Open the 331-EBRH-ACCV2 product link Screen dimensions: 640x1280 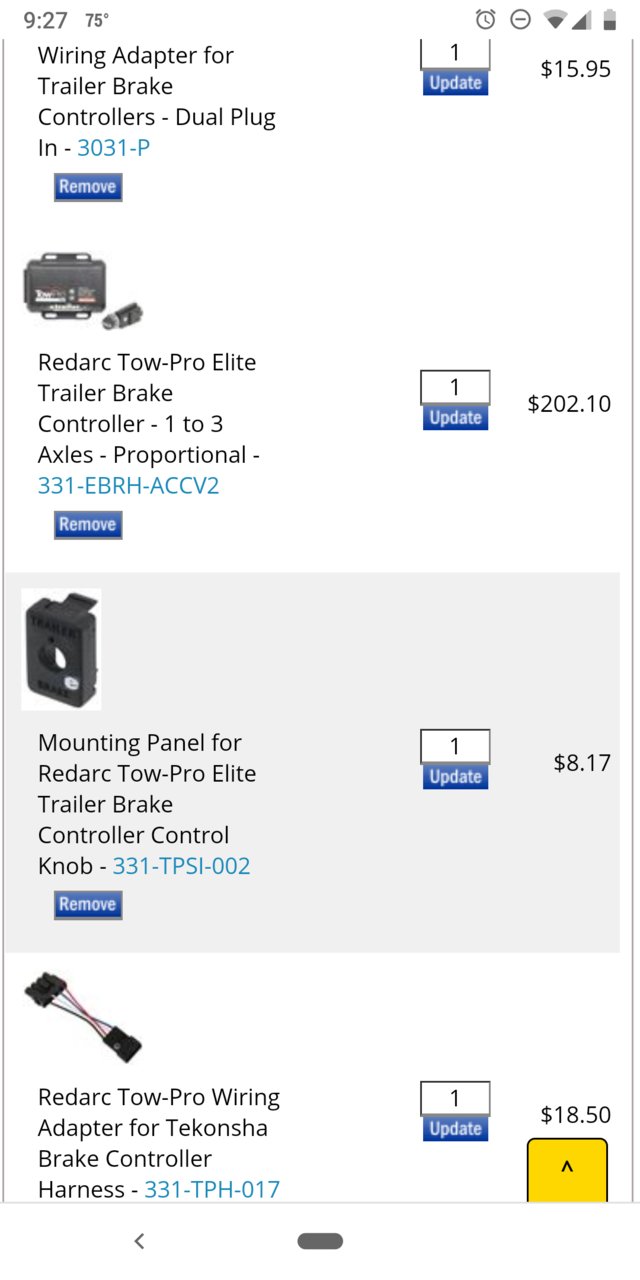pyautogui.click(x=128, y=486)
